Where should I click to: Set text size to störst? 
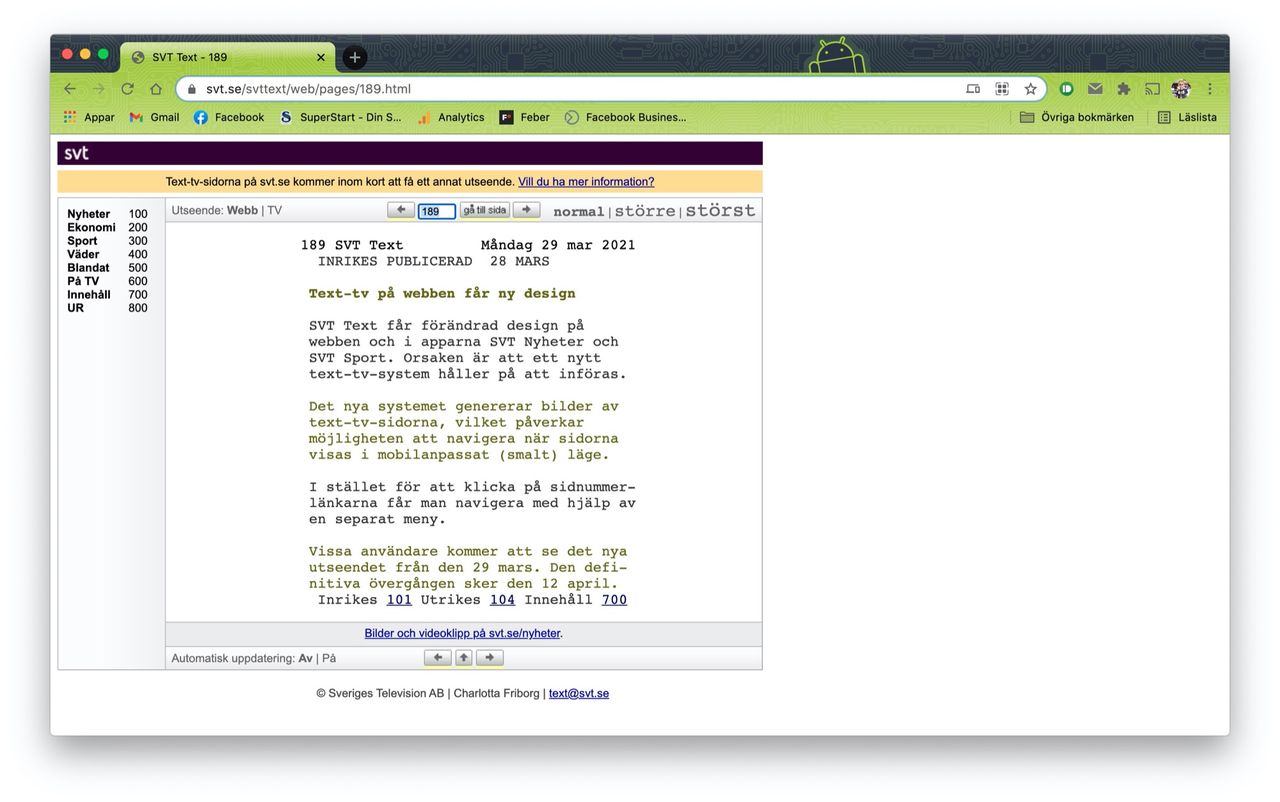720,210
